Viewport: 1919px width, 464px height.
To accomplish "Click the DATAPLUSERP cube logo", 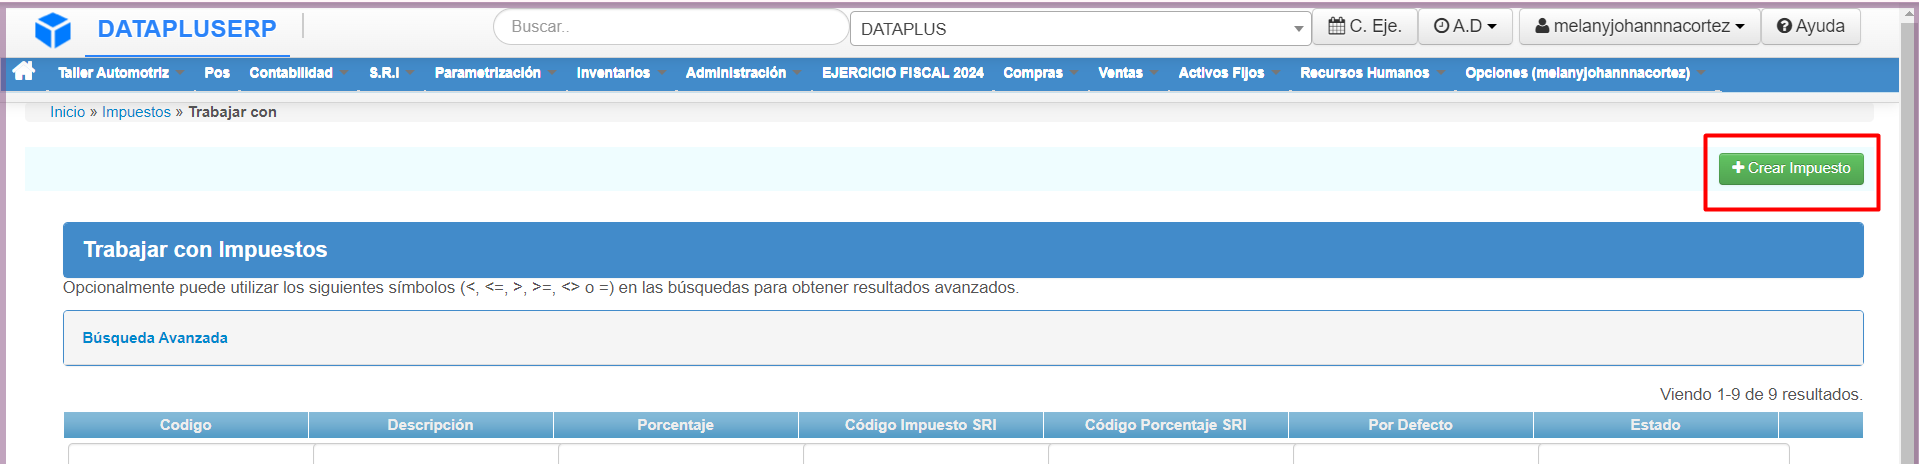I will (x=52, y=30).
